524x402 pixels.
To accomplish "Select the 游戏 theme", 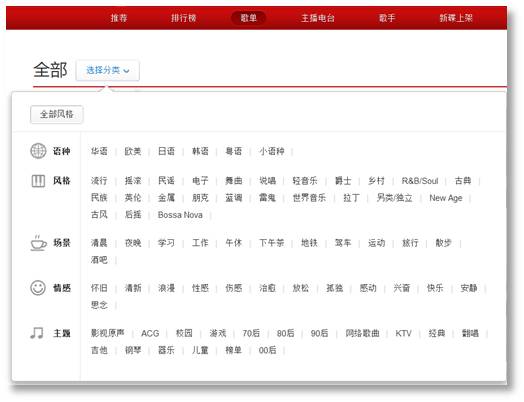I will [218, 333].
